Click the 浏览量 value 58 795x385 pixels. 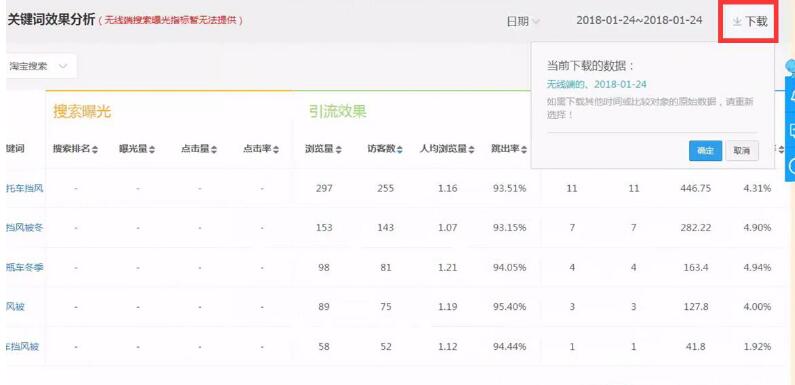pyautogui.click(x=324, y=347)
